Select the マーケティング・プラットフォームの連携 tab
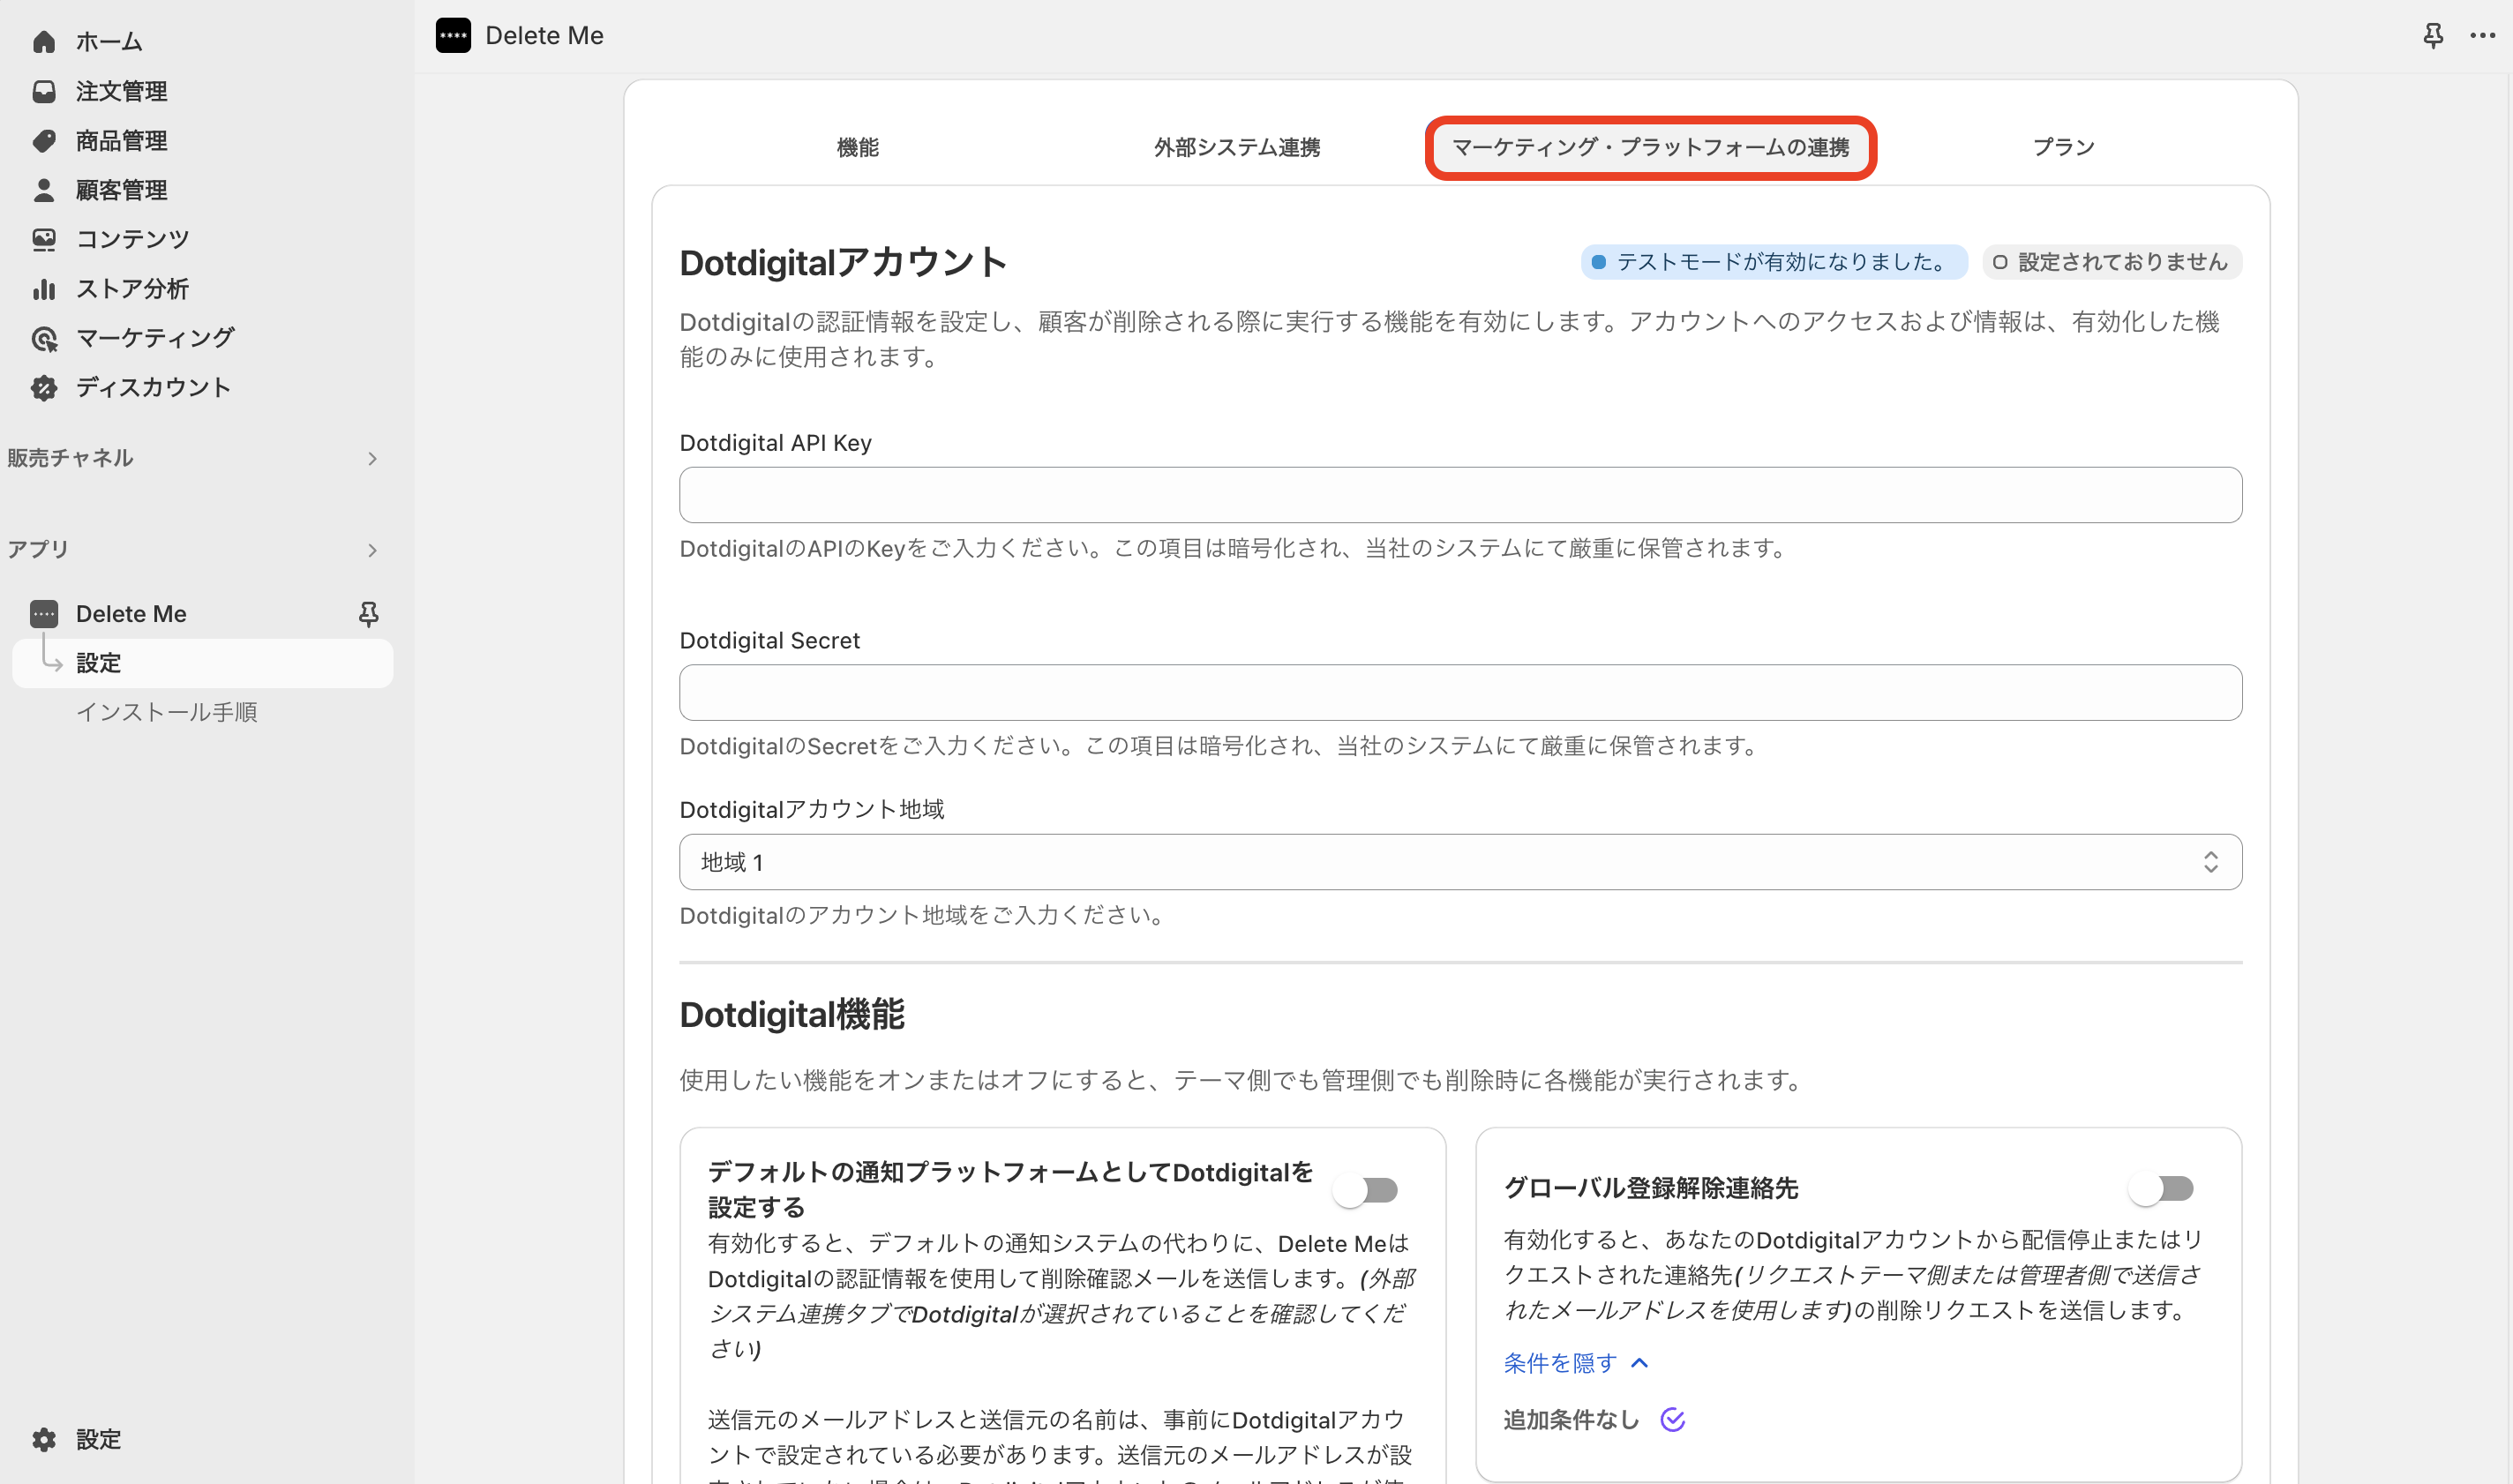 coord(1651,148)
